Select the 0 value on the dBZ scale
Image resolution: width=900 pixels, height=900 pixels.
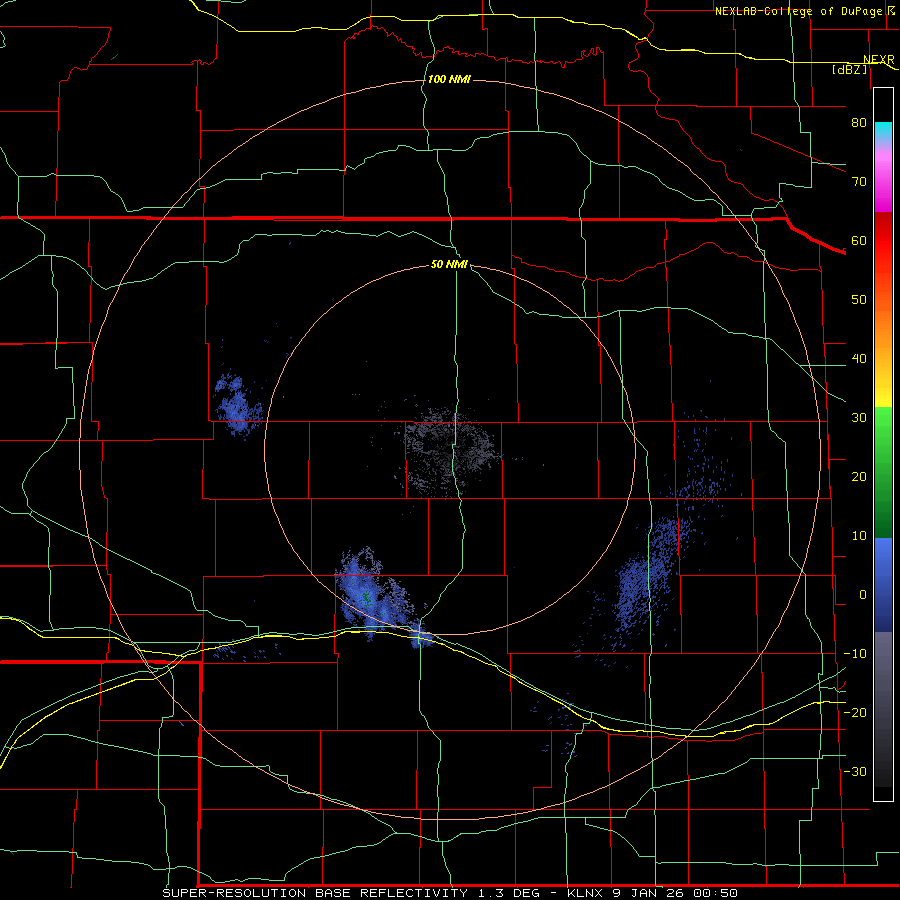(x=863, y=595)
